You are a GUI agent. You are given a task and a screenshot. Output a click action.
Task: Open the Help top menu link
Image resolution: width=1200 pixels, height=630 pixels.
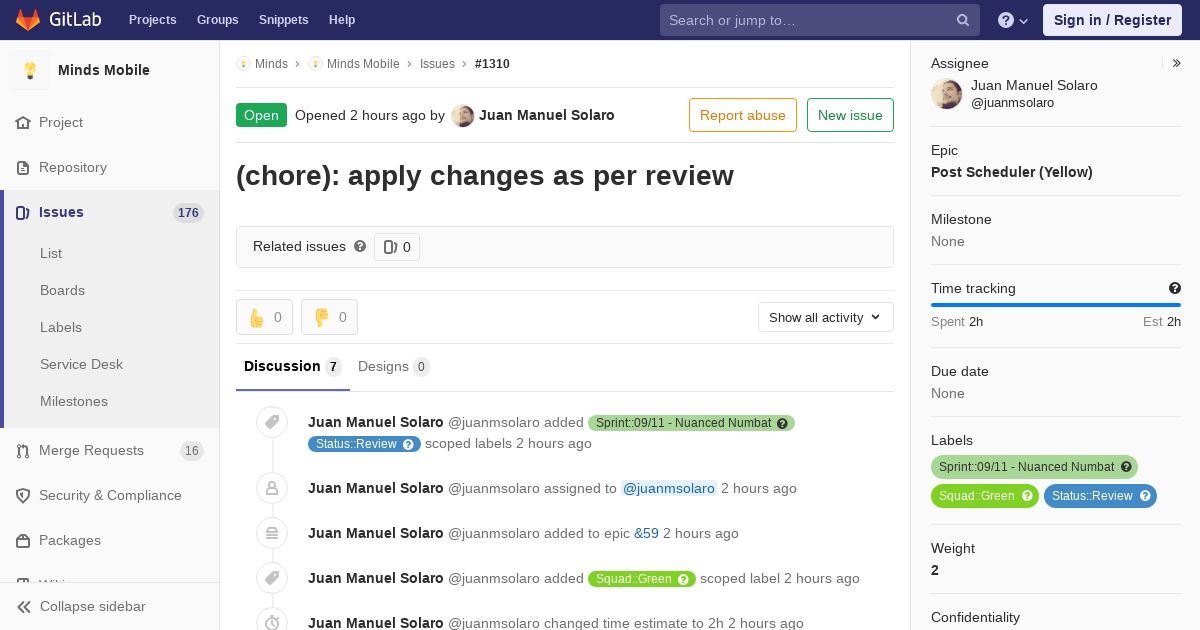pos(342,20)
